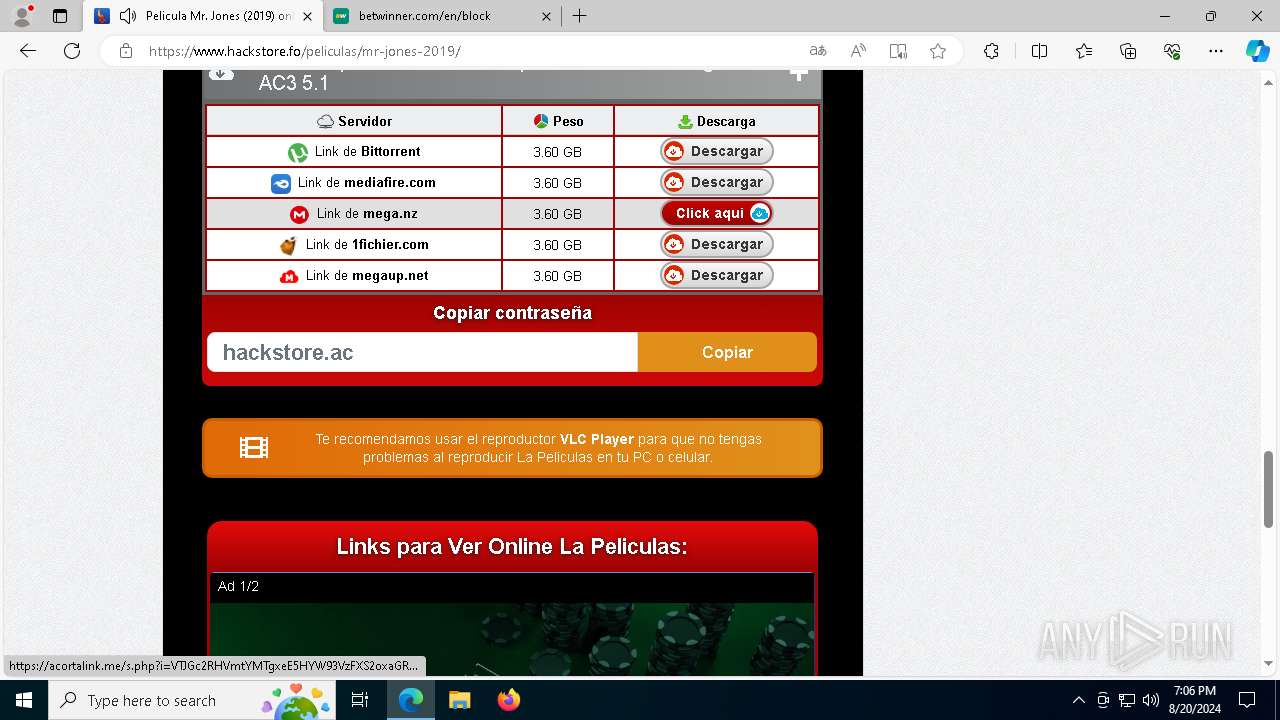Click Links para Ver Online heading
Viewport: 1280px width, 720px height.
point(512,546)
